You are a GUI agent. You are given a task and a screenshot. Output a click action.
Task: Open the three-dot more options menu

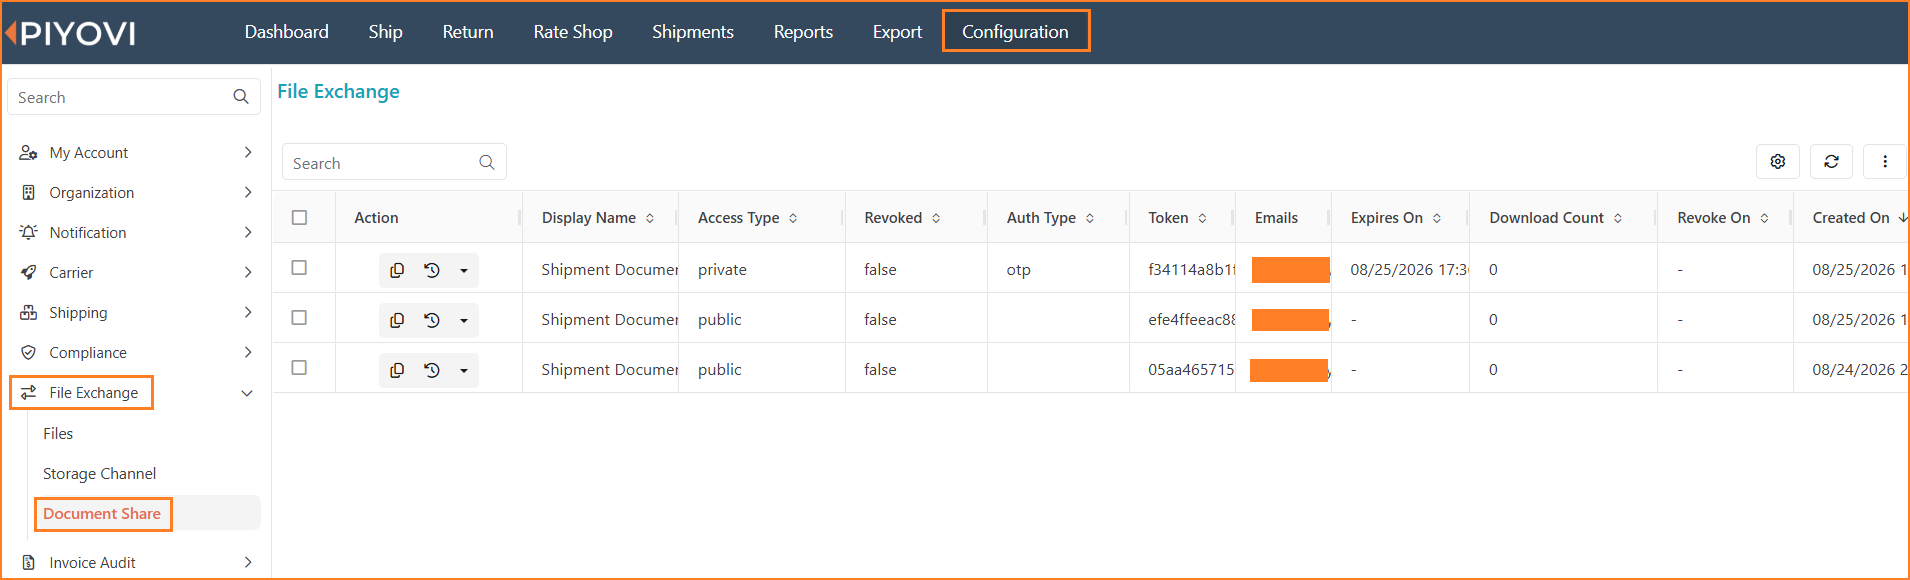(x=1885, y=161)
